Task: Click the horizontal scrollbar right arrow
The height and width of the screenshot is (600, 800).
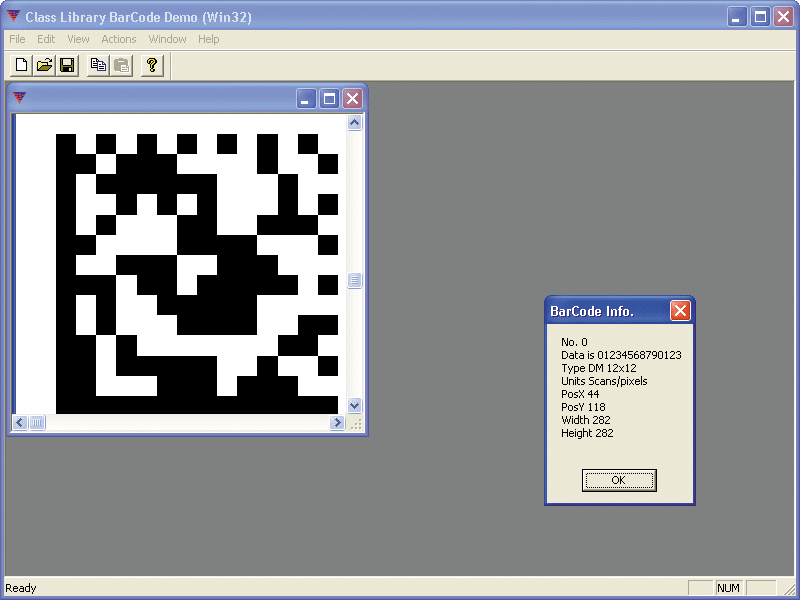Action: coord(338,422)
